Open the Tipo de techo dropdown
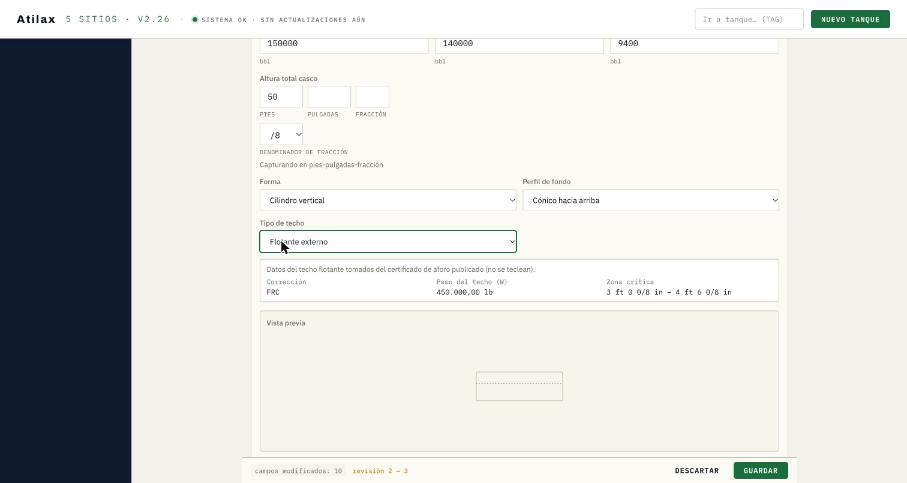The height and width of the screenshot is (483, 907). [388, 242]
